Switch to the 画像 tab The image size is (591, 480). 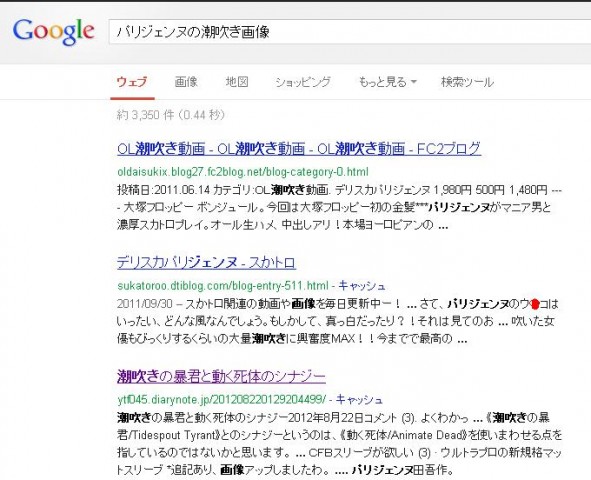coord(186,82)
